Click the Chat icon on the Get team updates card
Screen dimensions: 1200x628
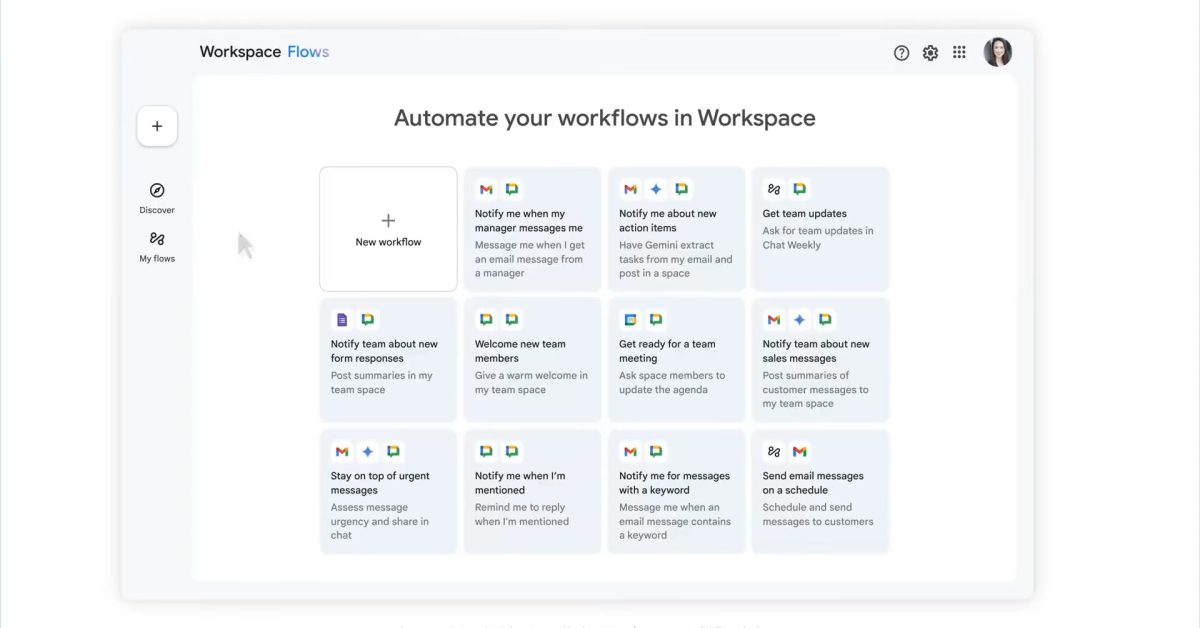coord(798,187)
